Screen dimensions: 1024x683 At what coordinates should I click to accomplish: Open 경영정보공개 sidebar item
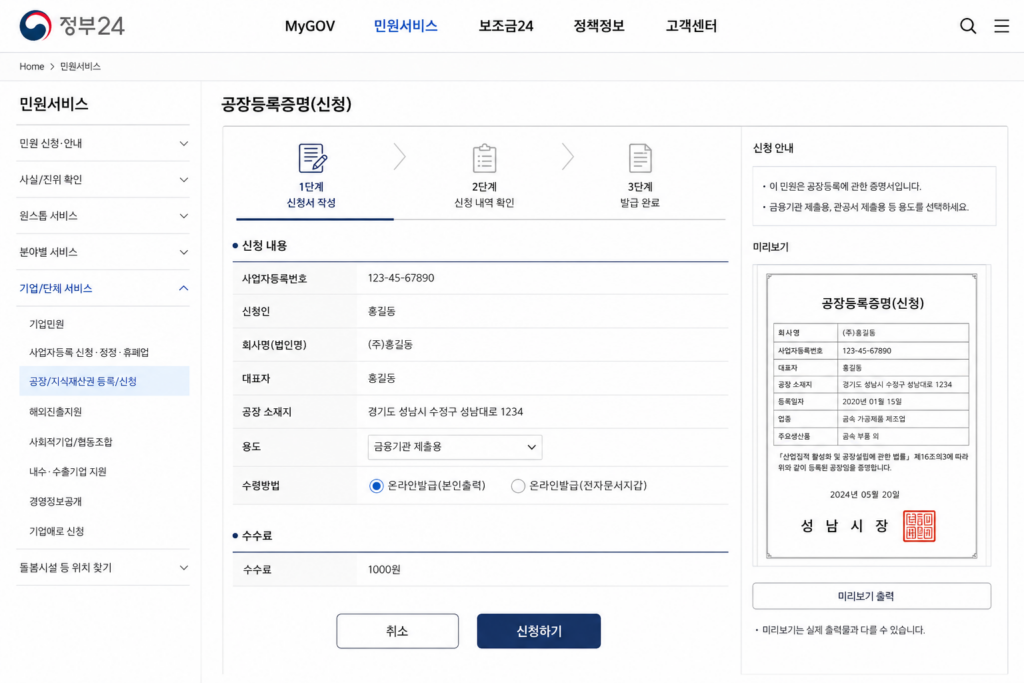coord(56,501)
